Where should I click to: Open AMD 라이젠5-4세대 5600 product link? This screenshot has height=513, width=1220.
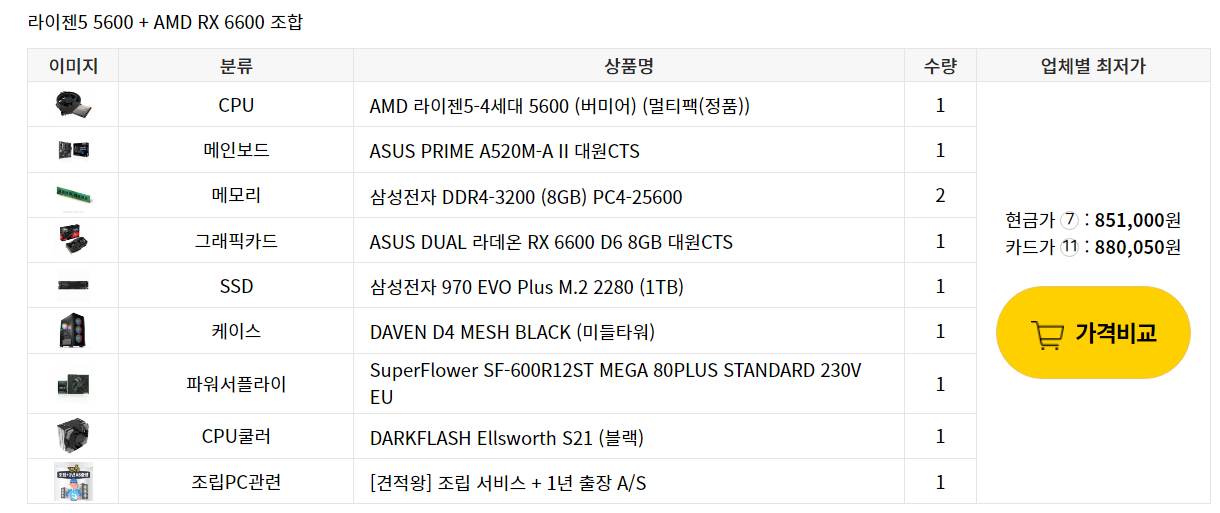click(559, 105)
